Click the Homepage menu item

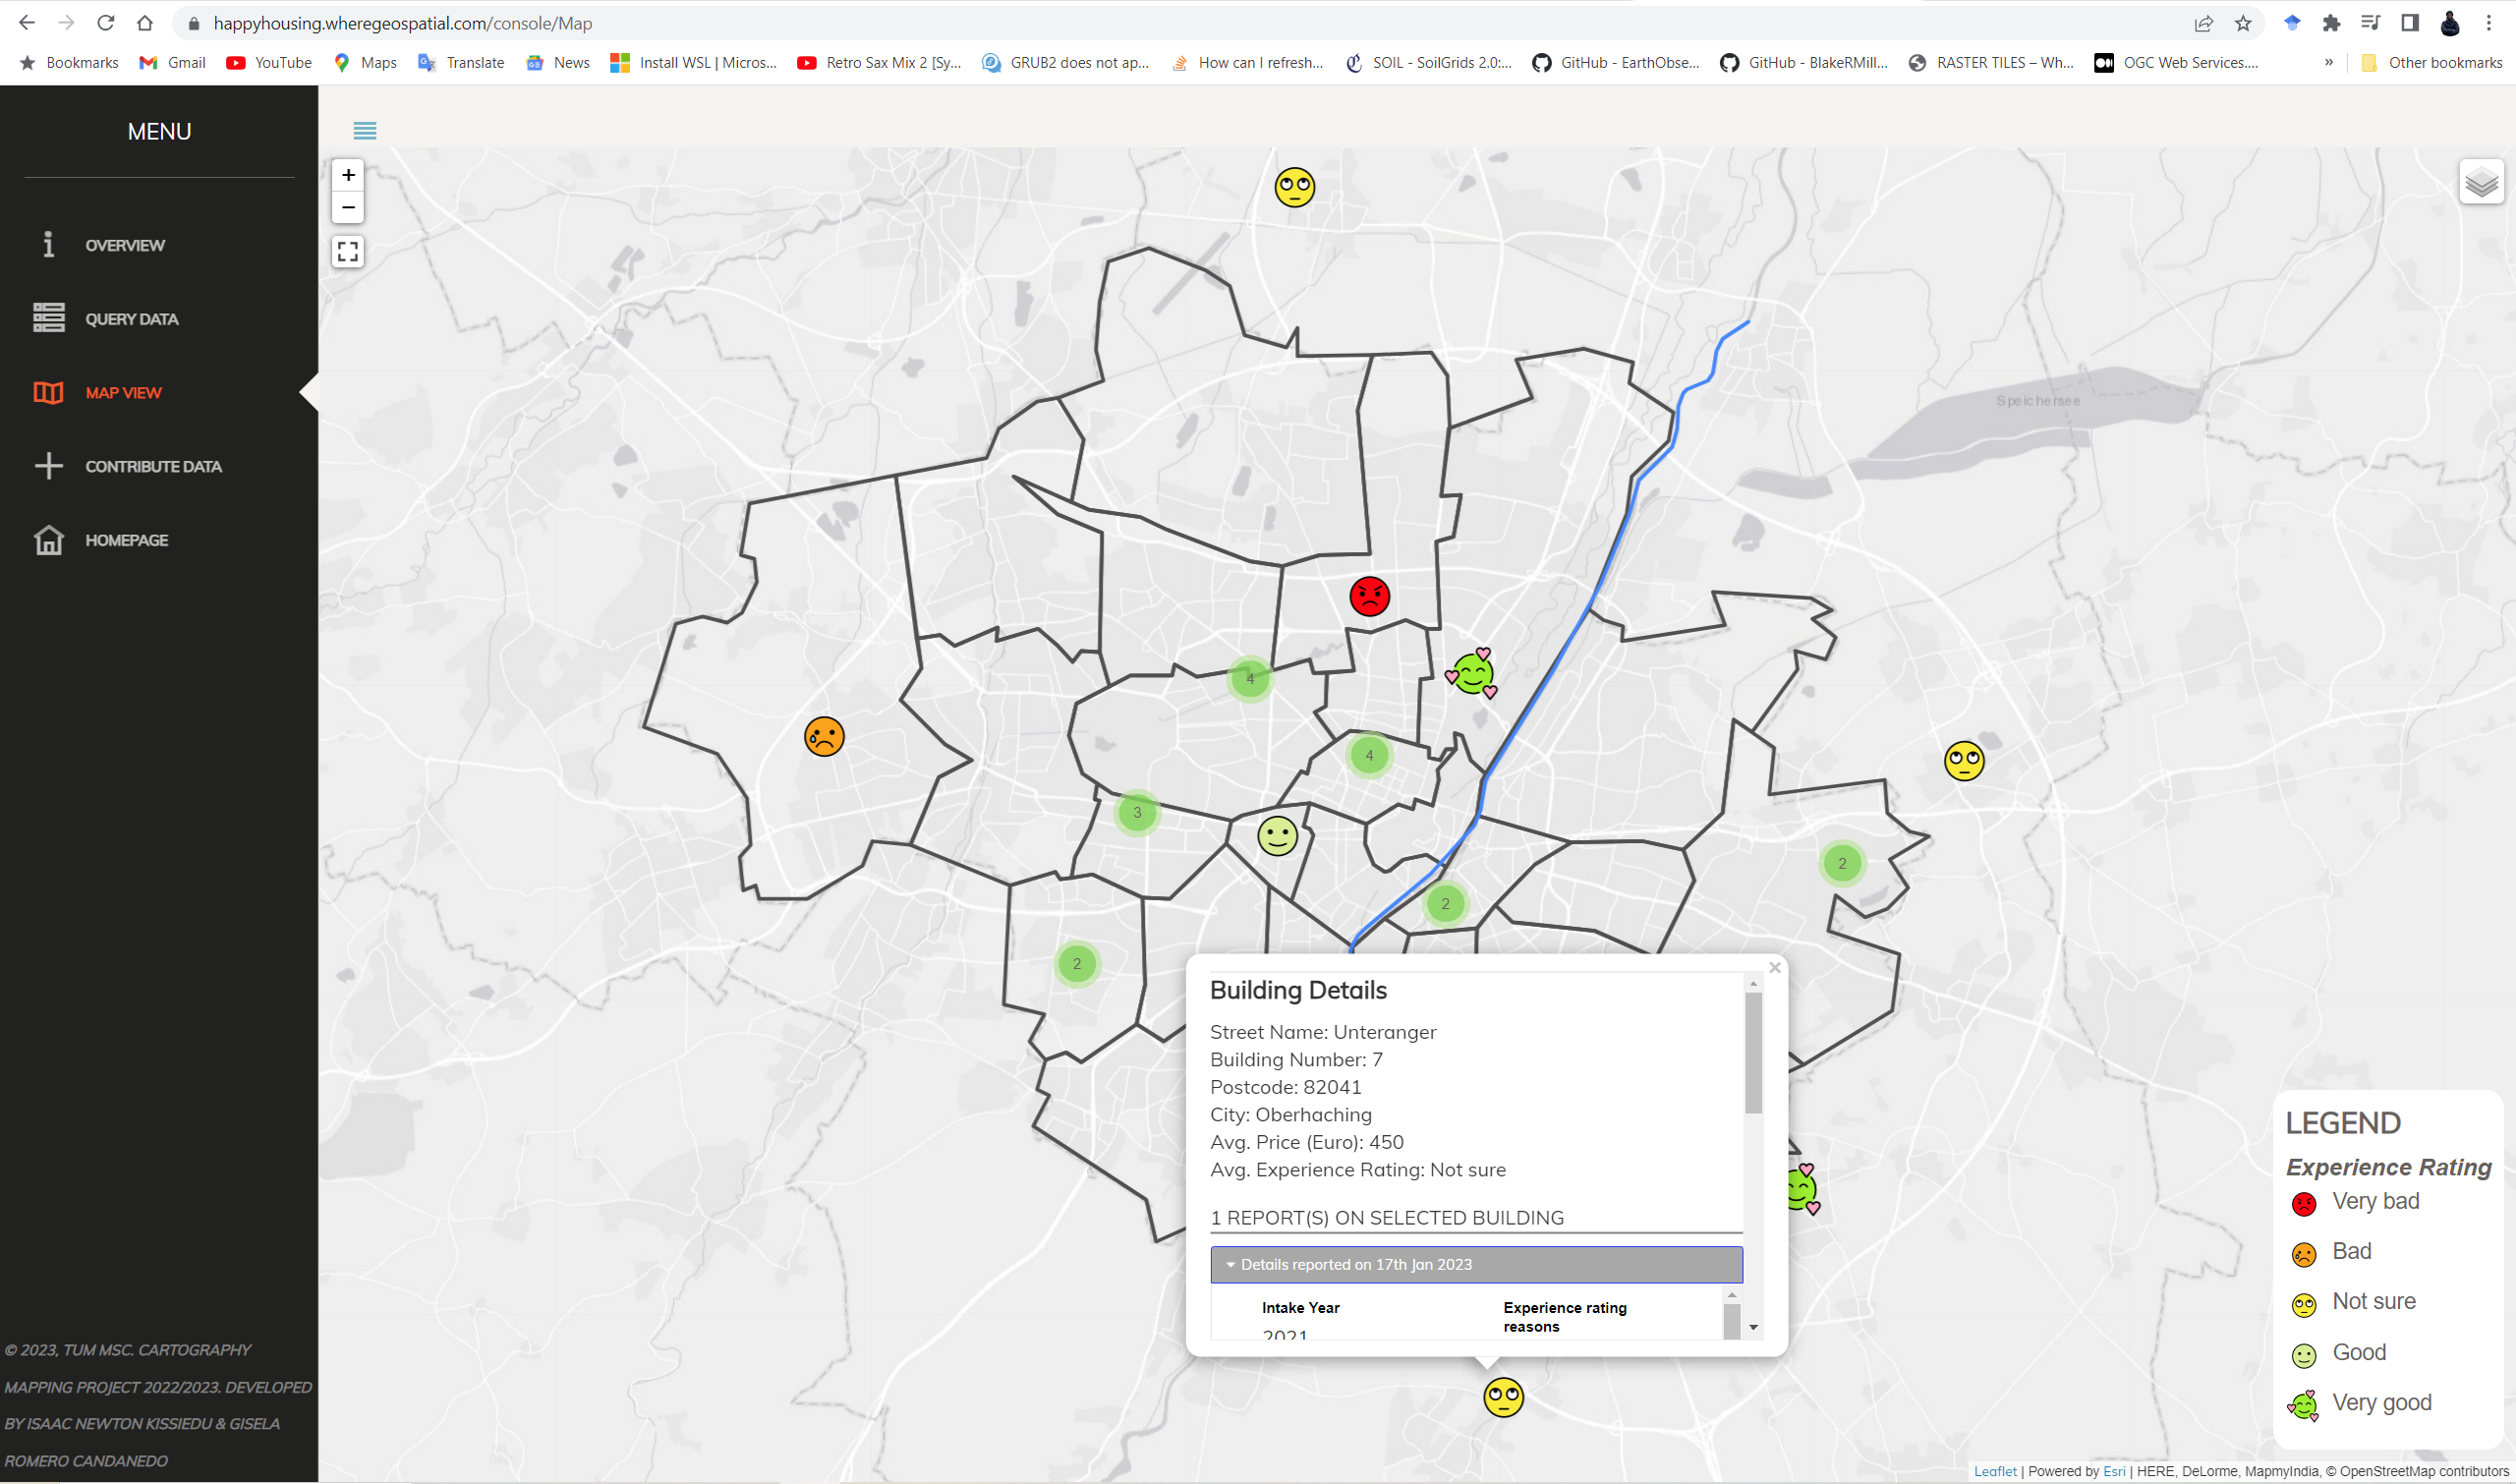(126, 540)
